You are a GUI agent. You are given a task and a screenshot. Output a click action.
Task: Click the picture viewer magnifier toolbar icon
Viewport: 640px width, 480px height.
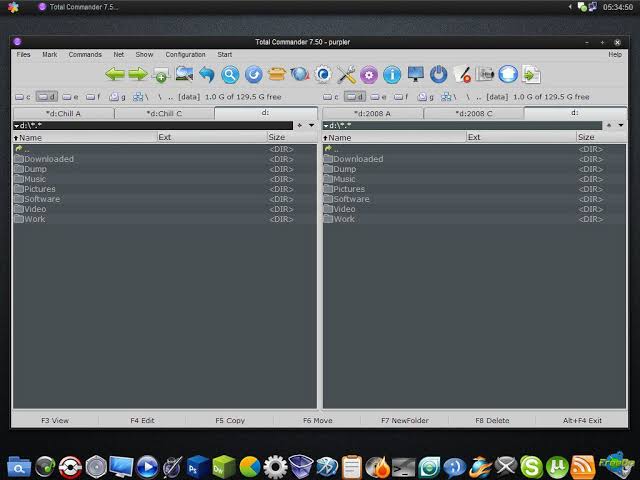[x=184, y=74]
